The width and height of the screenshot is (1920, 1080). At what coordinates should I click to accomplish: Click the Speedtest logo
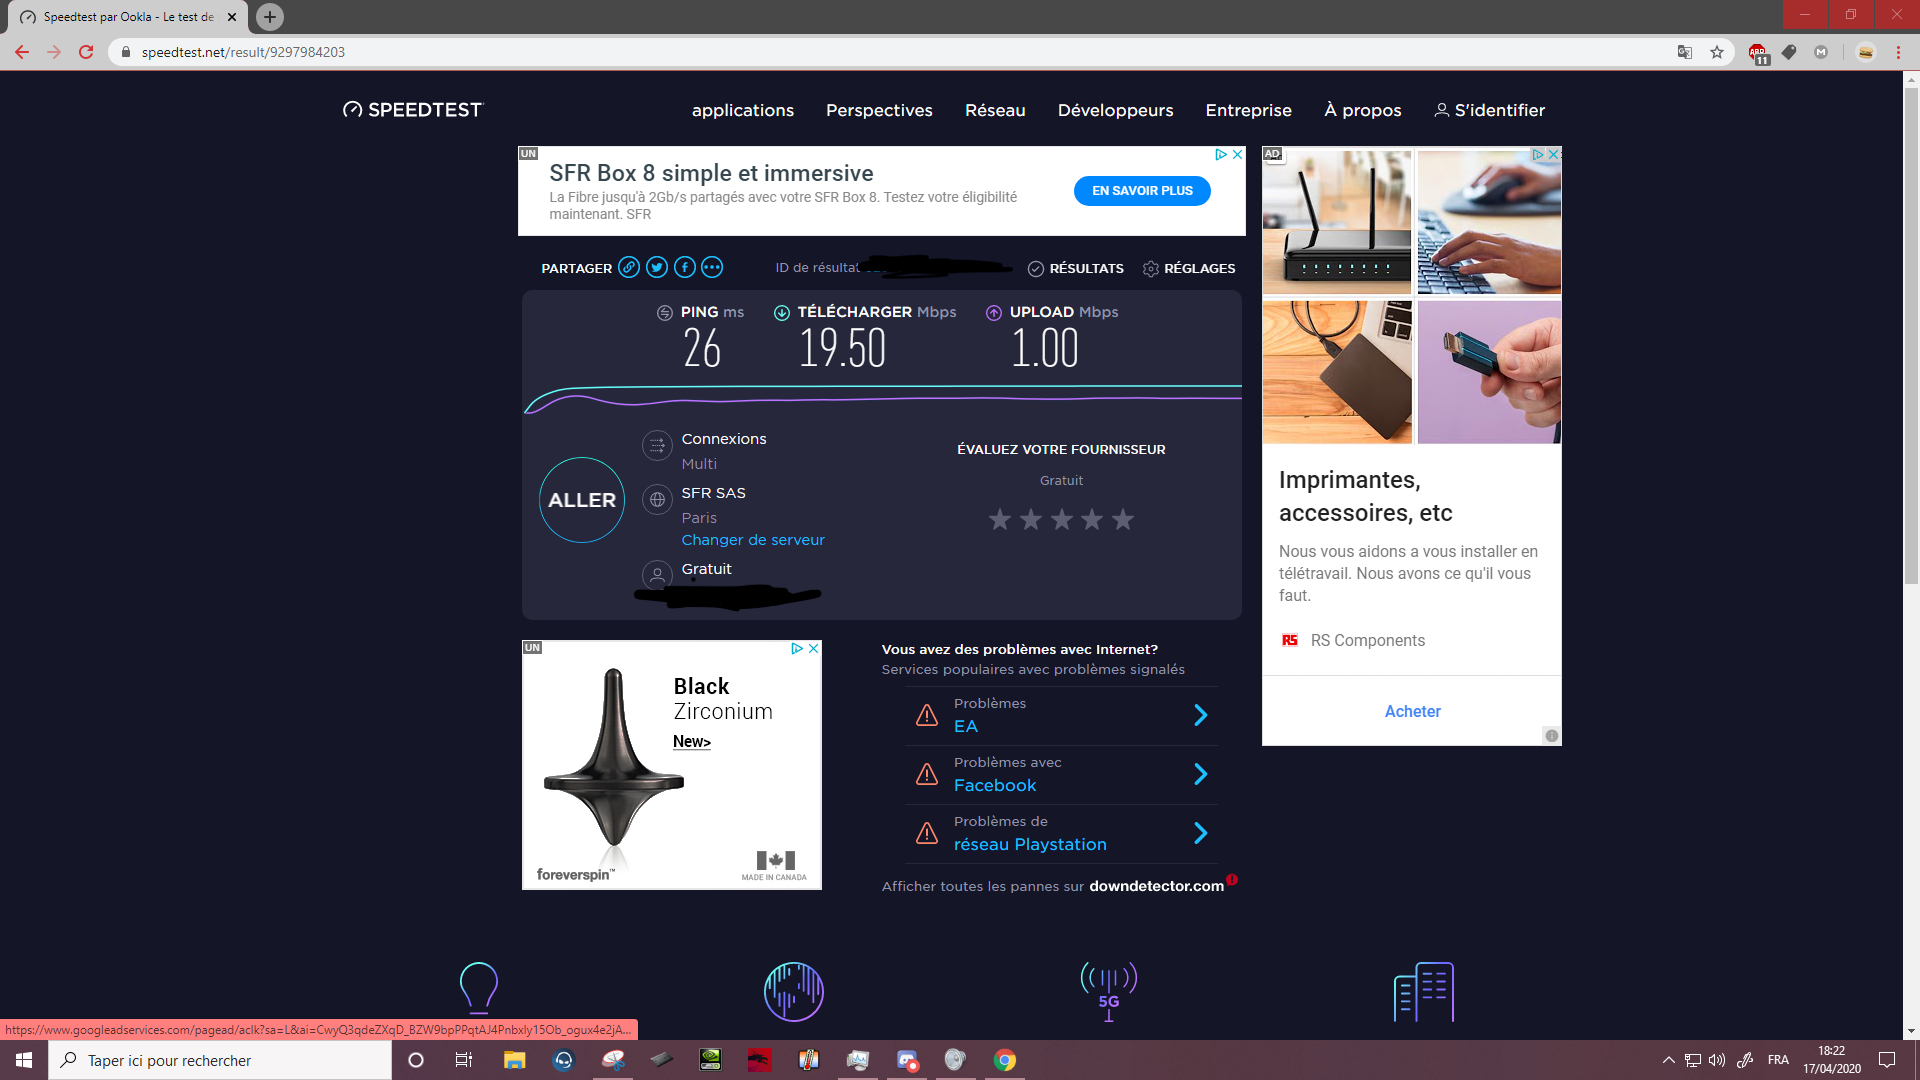coord(412,110)
